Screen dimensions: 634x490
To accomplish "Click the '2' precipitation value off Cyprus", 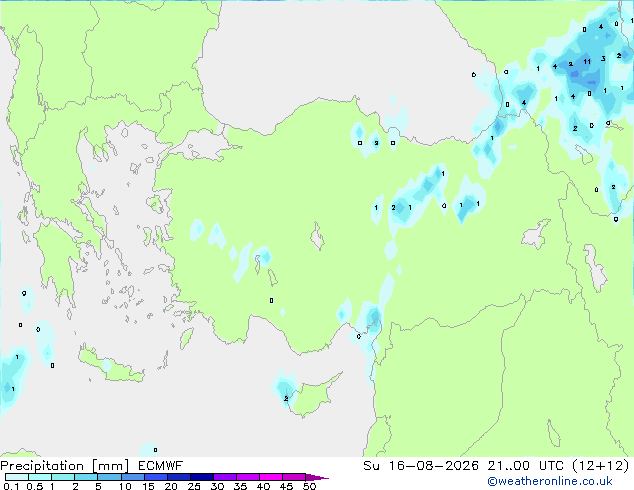I will pos(286,399).
